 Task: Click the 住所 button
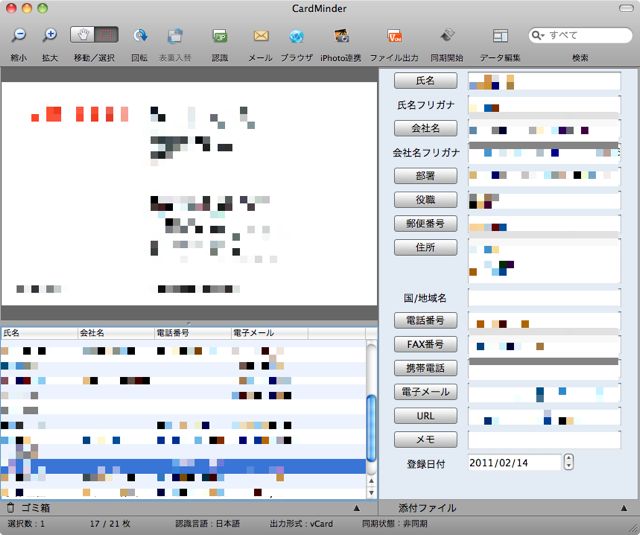pos(425,247)
